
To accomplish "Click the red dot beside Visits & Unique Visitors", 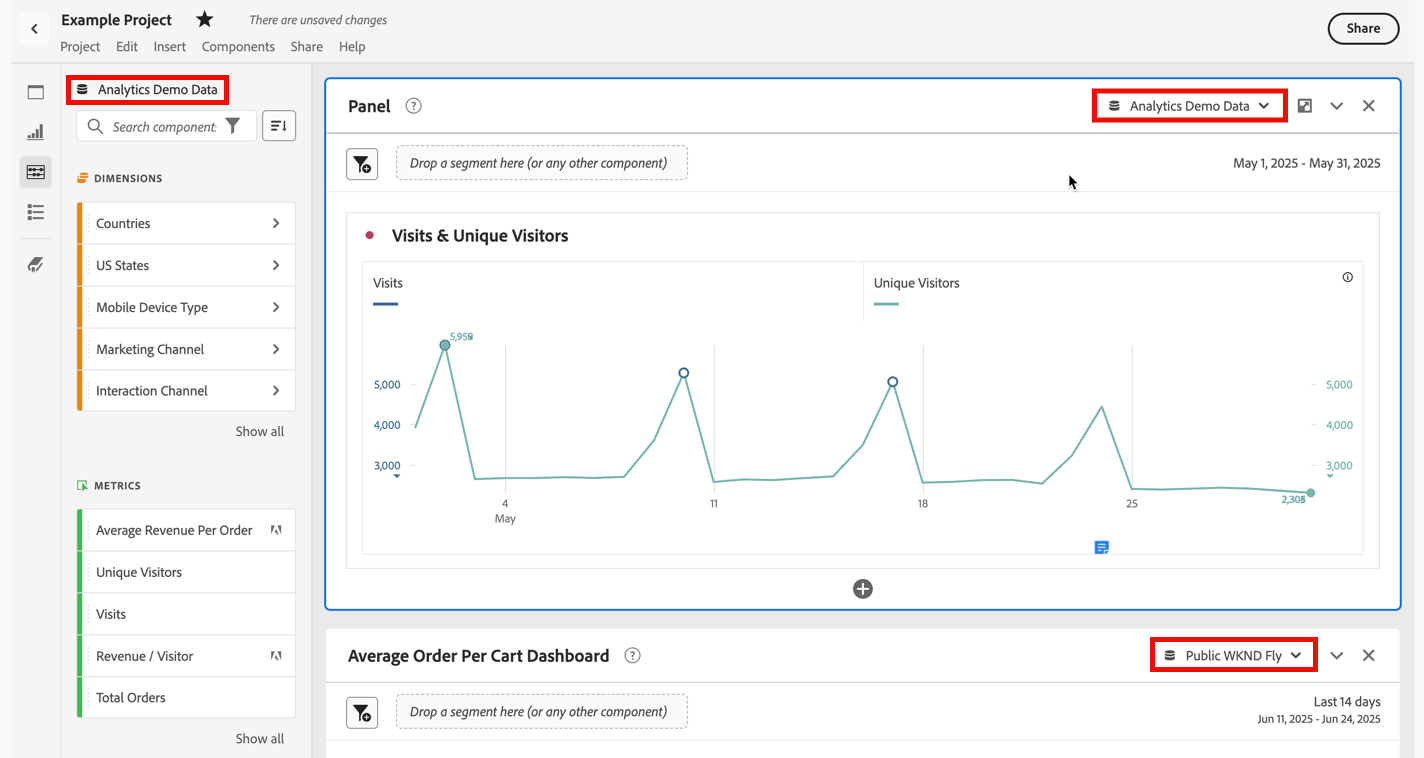I will point(370,236).
